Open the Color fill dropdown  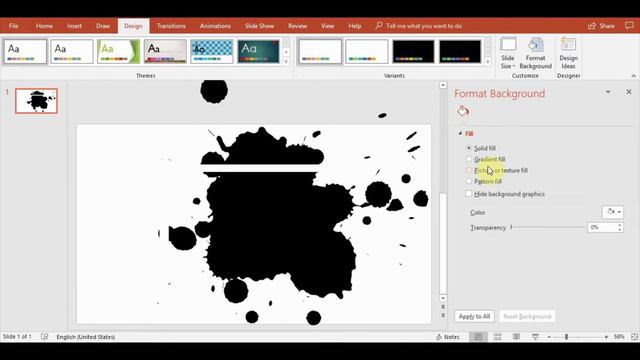pos(613,212)
